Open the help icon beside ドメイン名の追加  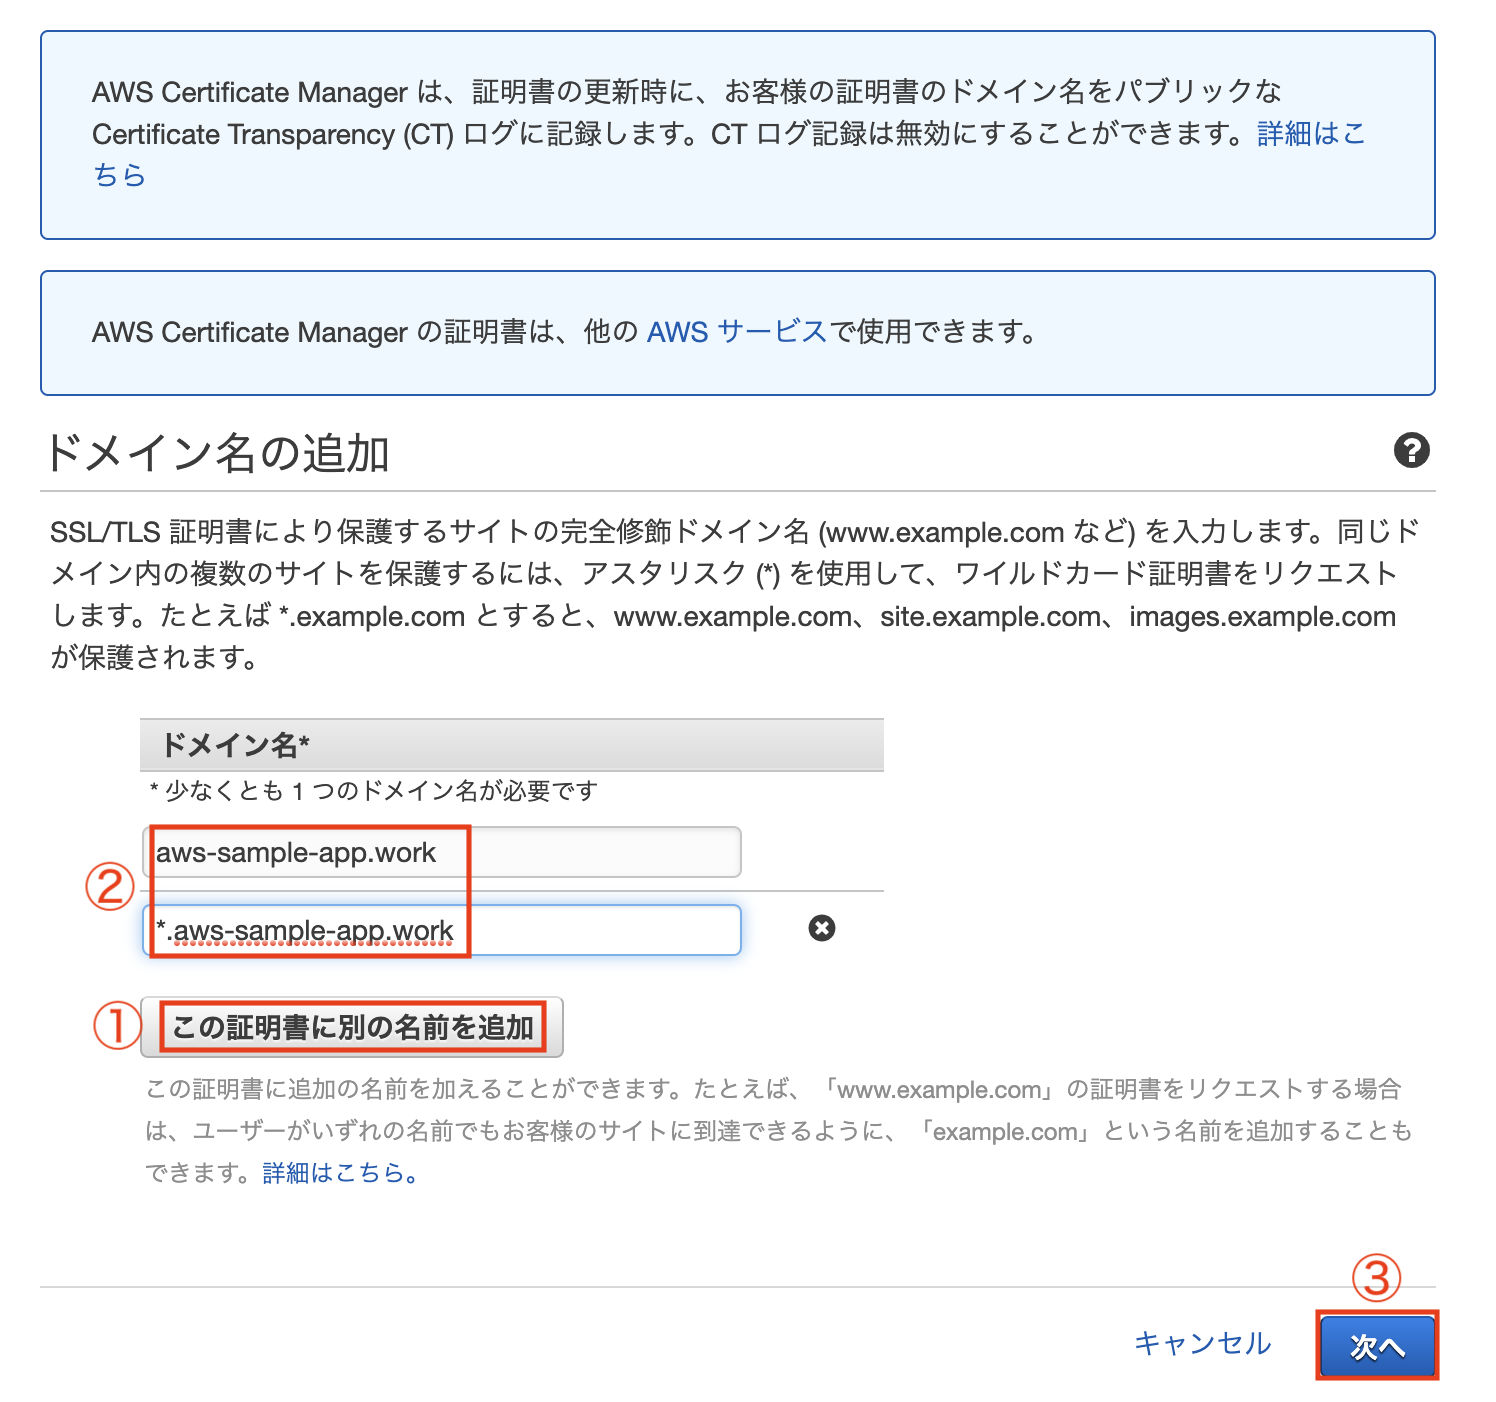tap(1411, 451)
